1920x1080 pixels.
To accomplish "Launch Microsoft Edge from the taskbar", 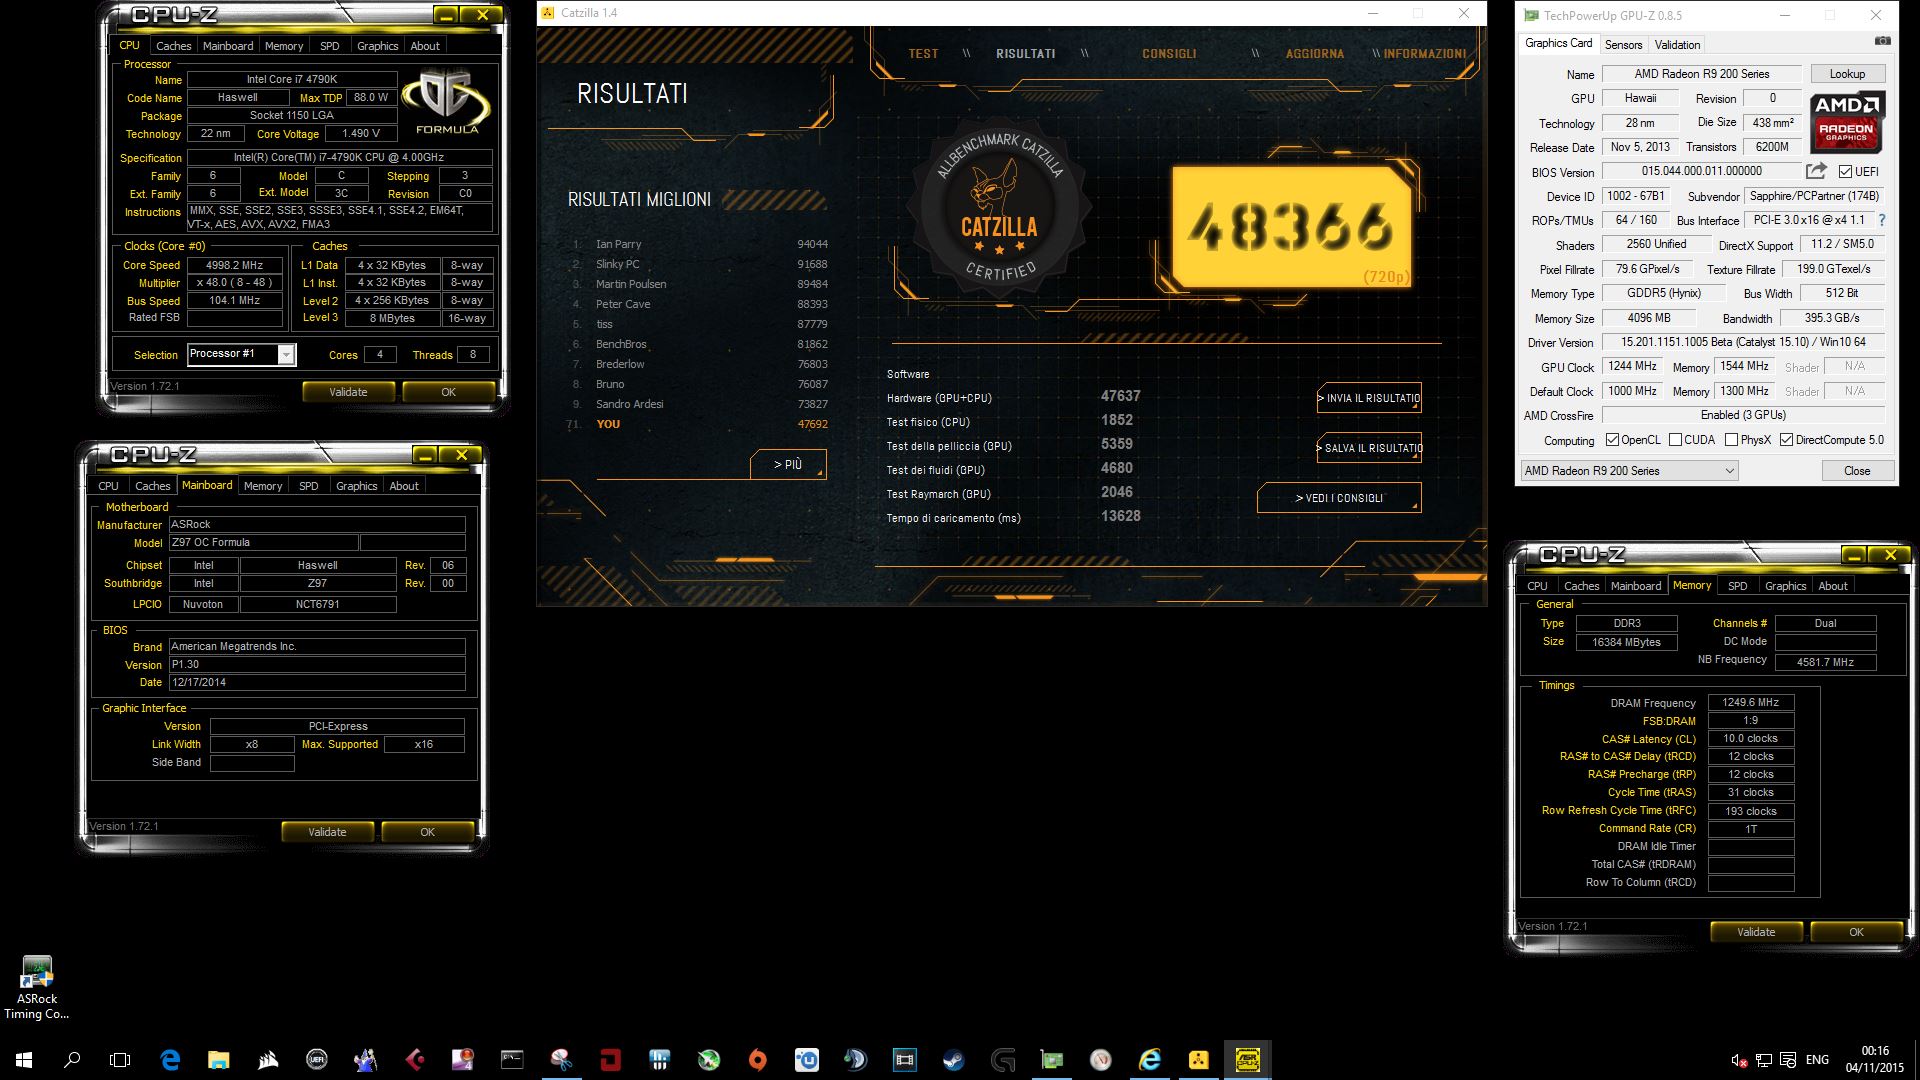I will (x=170, y=1060).
